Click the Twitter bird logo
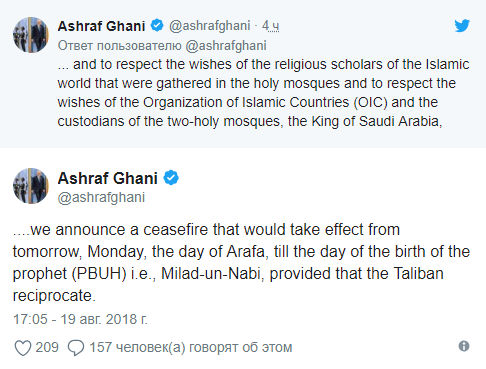The height and width of the screenshot is (369, 486). point(462,26)
